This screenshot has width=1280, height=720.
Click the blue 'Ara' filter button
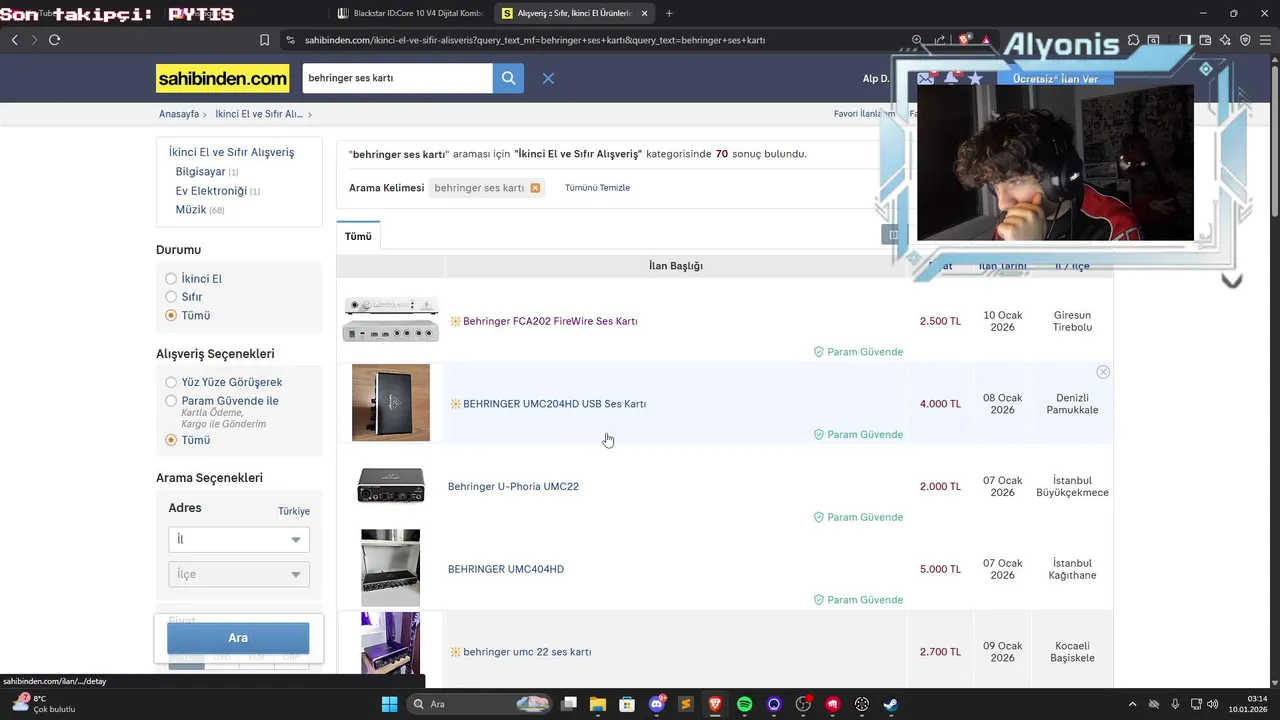click(238, 638)
